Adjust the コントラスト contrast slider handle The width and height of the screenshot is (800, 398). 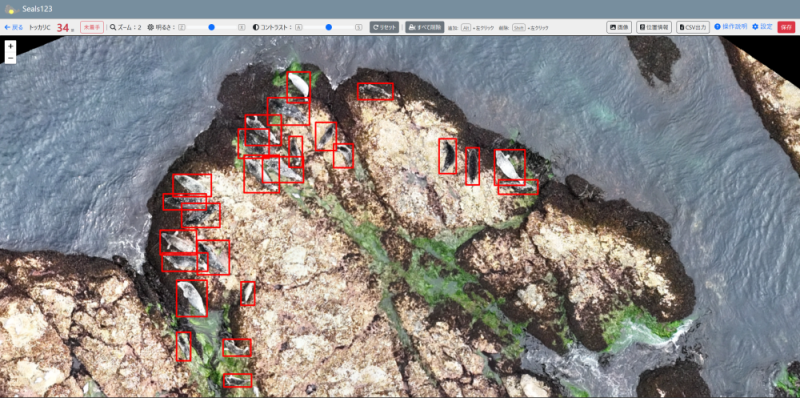(x=329, y=28)
